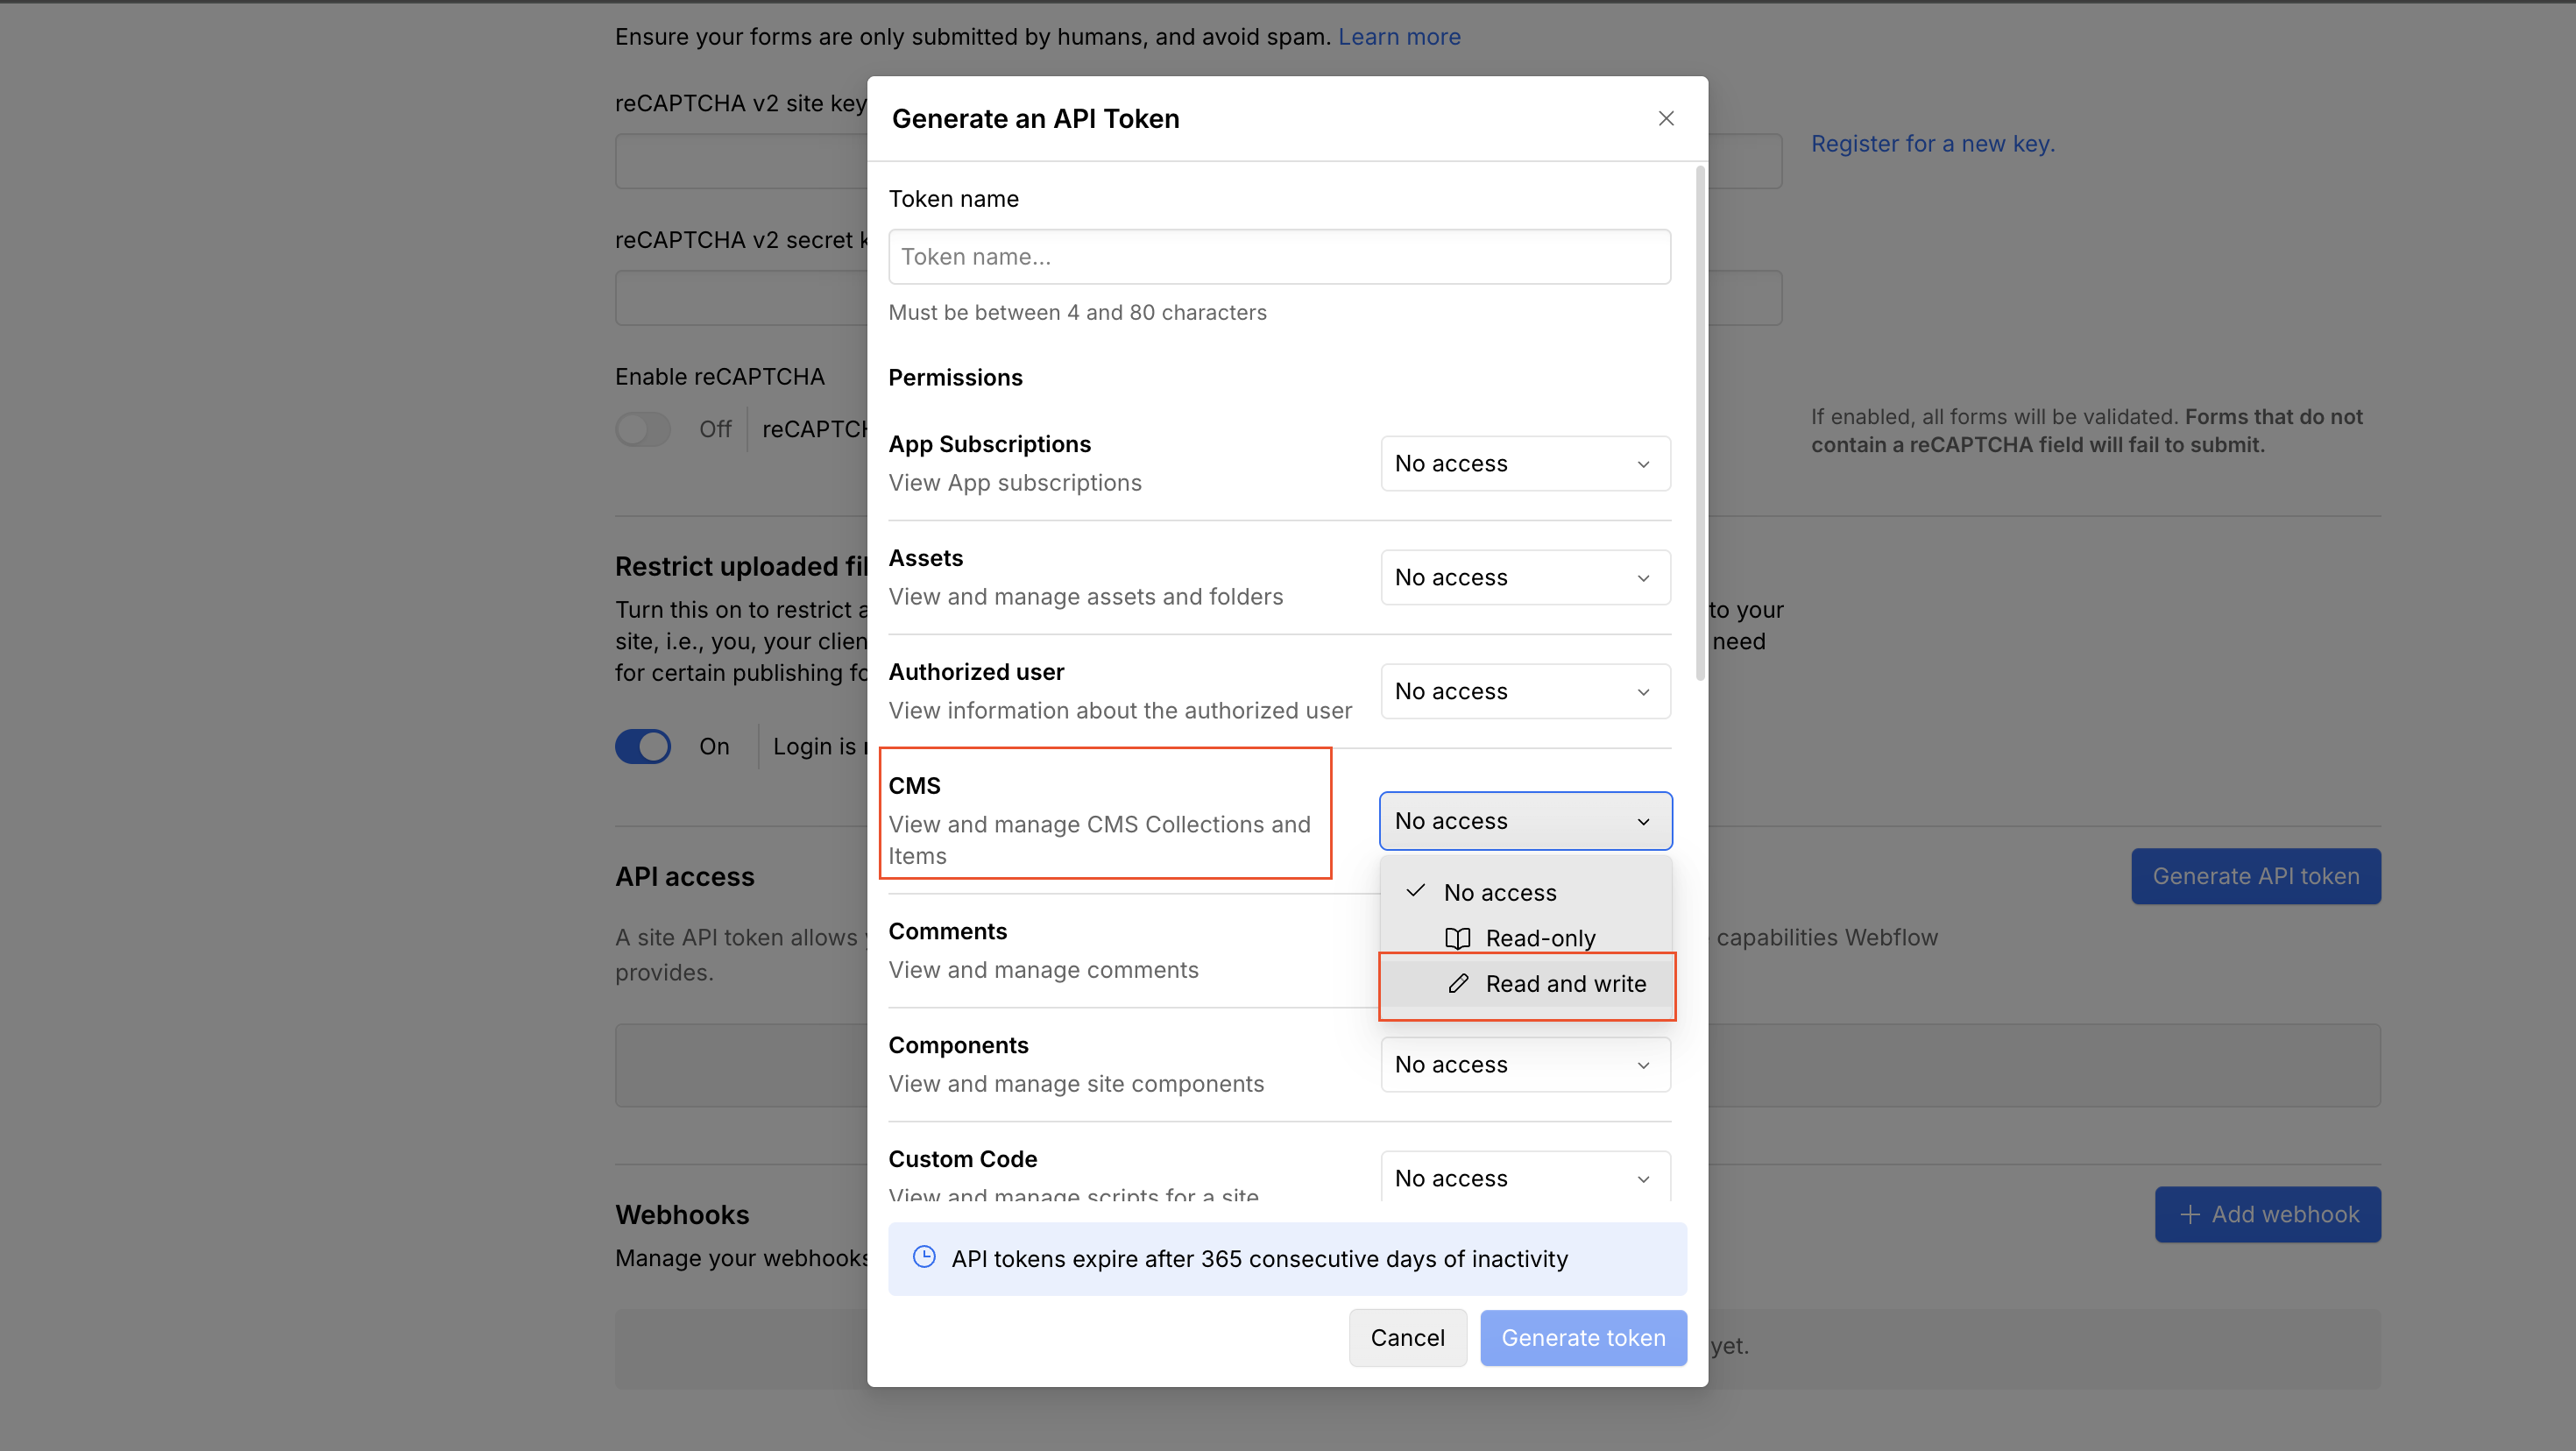The image size is (2576, 1451).
Task: Collapse the CMS access dropdown
Action: (1524, 820)
